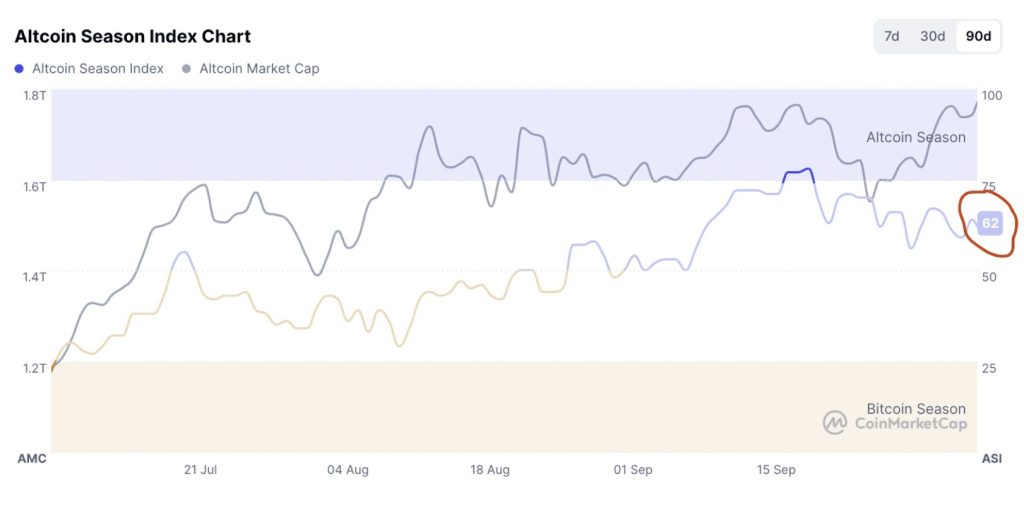Click the Altcoin Season Index Chart title

point(132,36)
